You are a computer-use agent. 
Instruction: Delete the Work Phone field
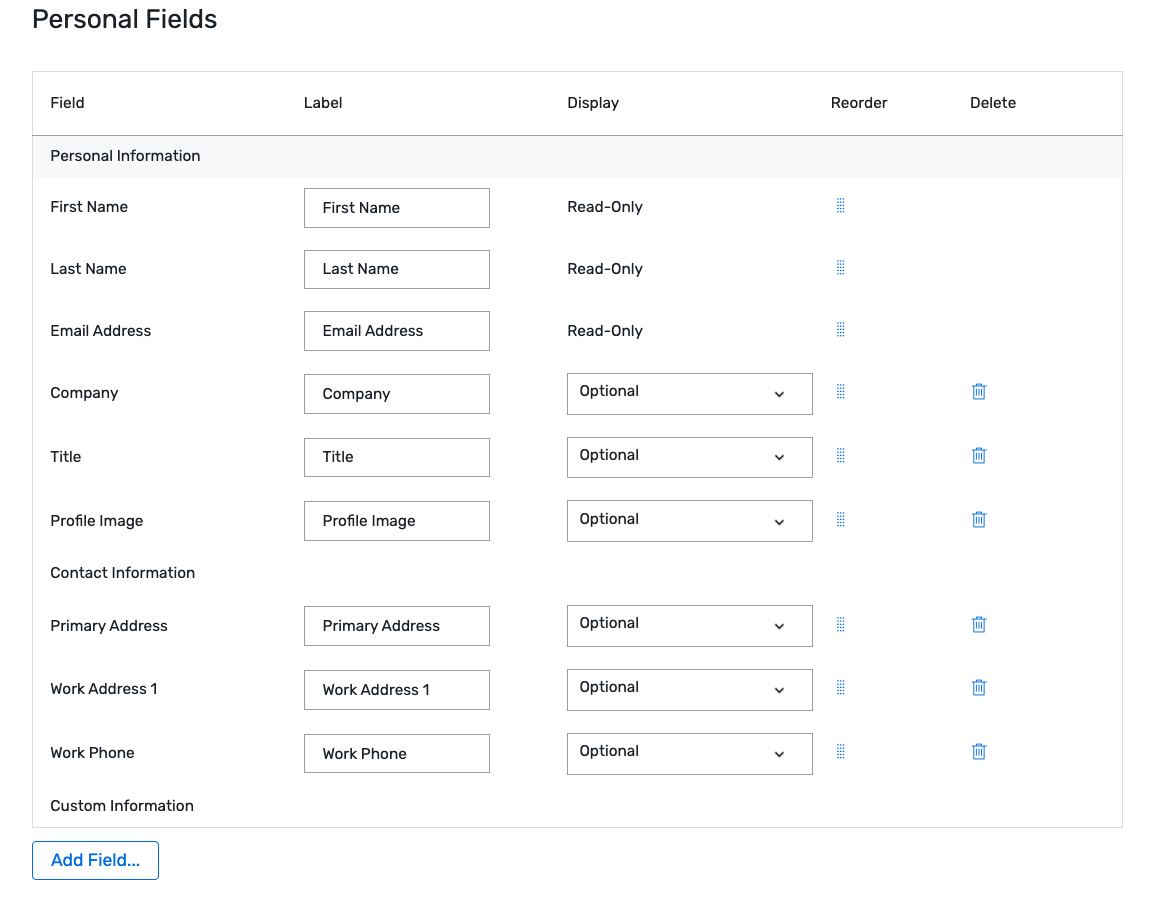point(978,751)
